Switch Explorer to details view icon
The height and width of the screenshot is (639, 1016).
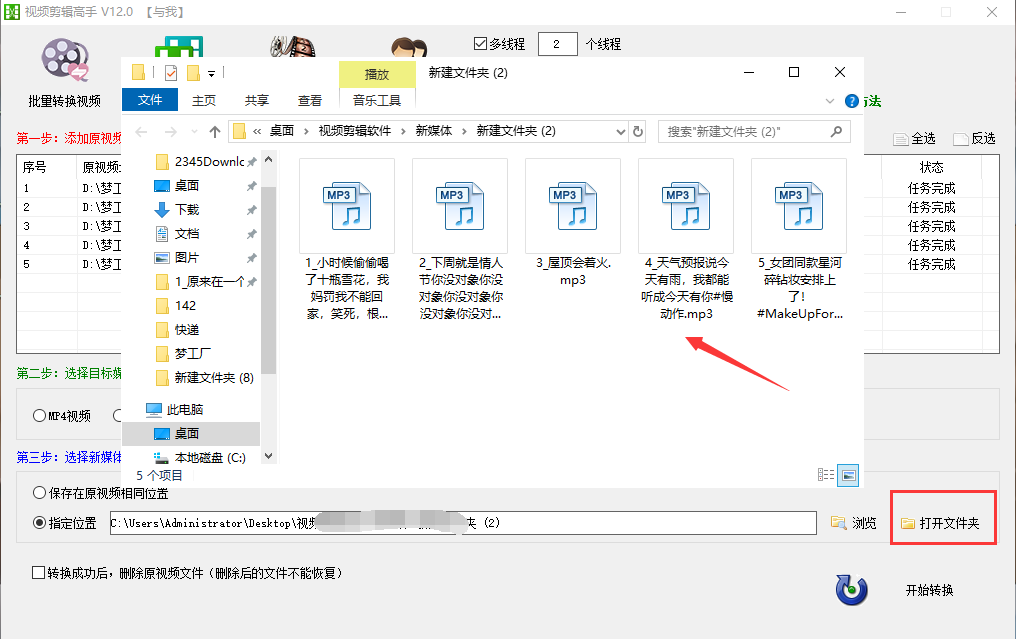tap(826, 475)
